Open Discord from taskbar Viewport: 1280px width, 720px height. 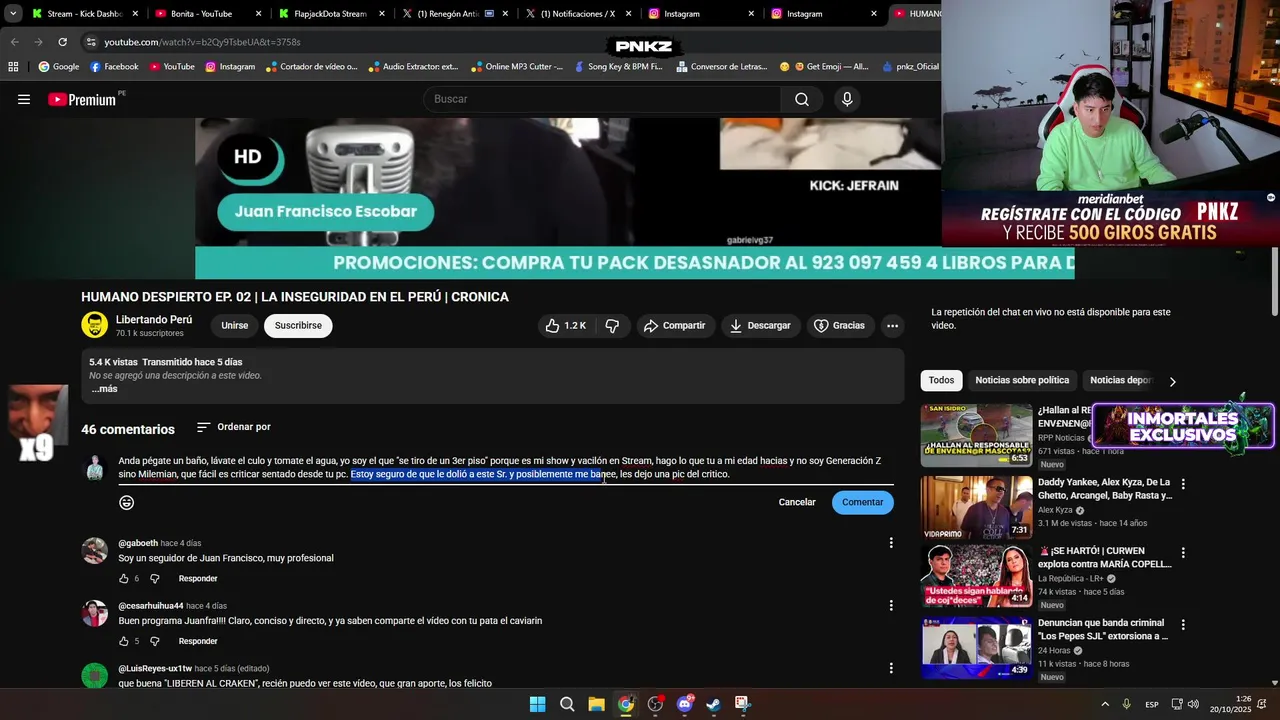pyautogui.click(x=684, y=704)
